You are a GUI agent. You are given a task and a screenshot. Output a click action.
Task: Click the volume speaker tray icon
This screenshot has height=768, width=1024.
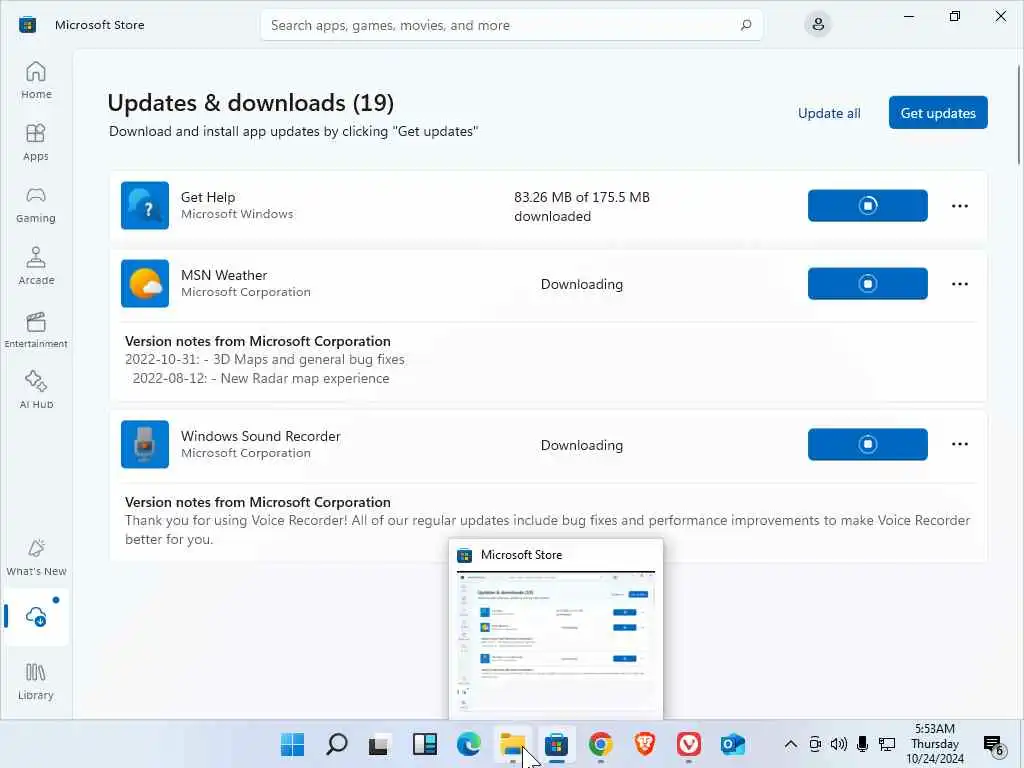coord(839,744)
